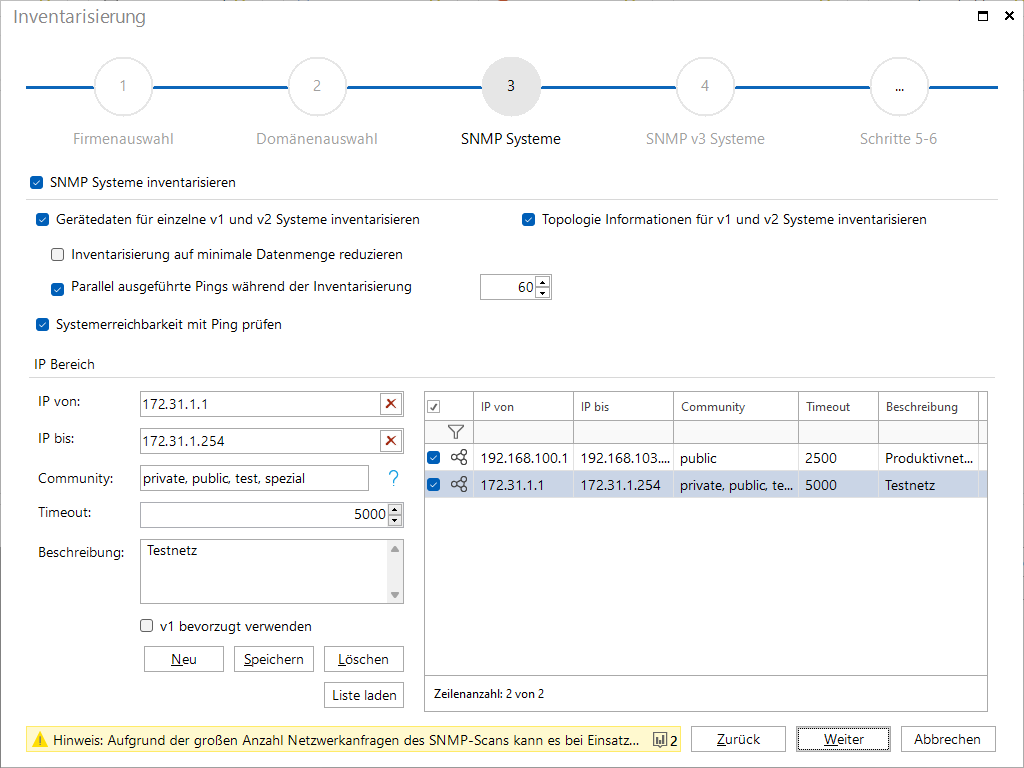Click into the Community input field
Viewport: 1024px width, 768px height.
(254, 478)
